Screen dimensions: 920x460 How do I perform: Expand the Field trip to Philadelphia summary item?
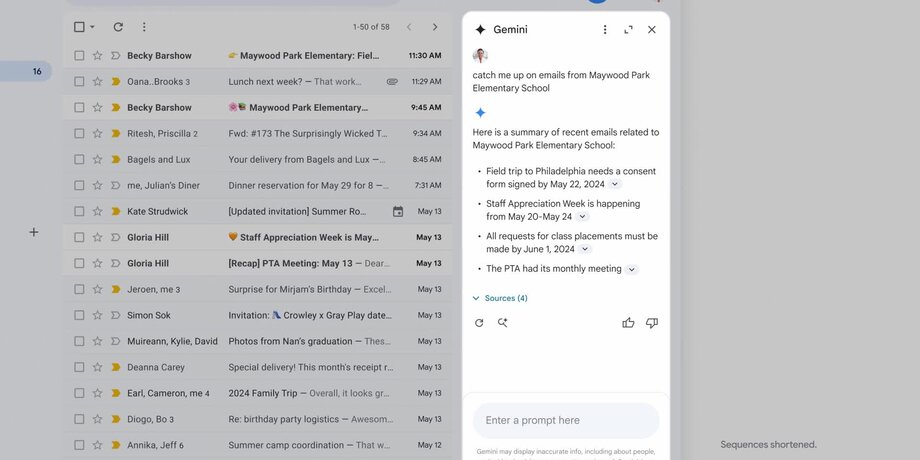pos(615,184)
